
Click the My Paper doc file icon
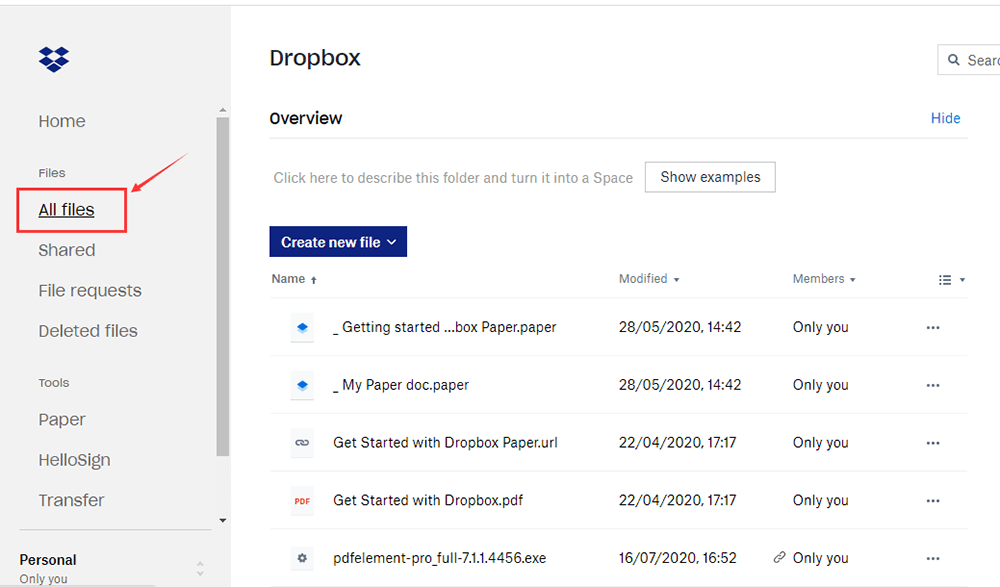coord(302,385)
